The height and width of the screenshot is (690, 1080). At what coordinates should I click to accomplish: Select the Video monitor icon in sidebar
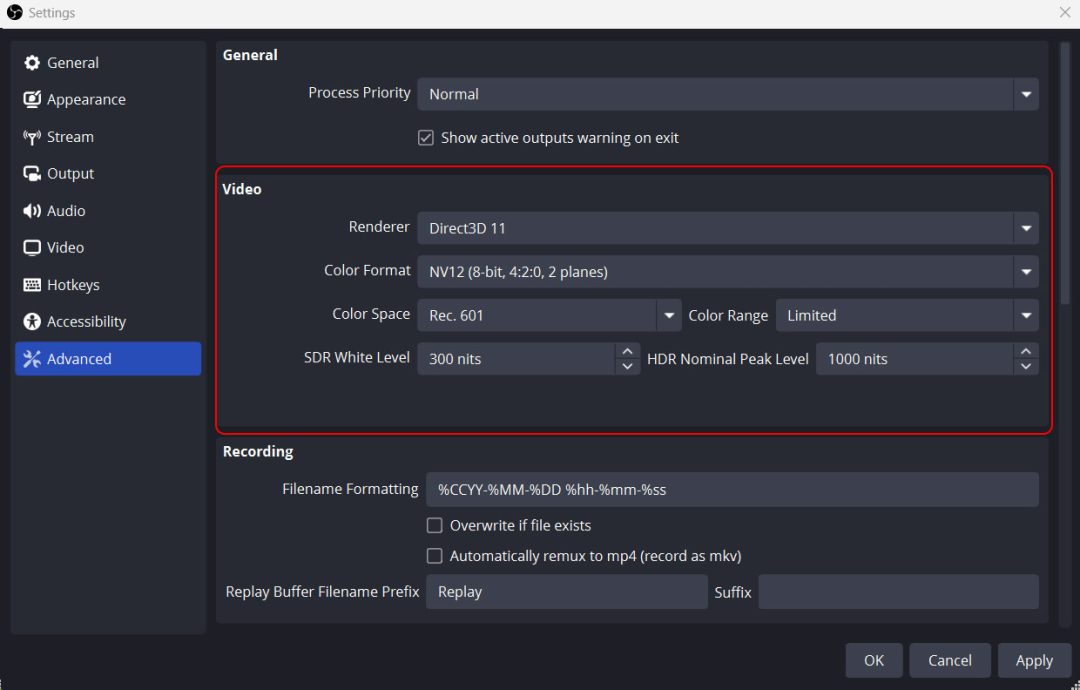coord(30,247)
